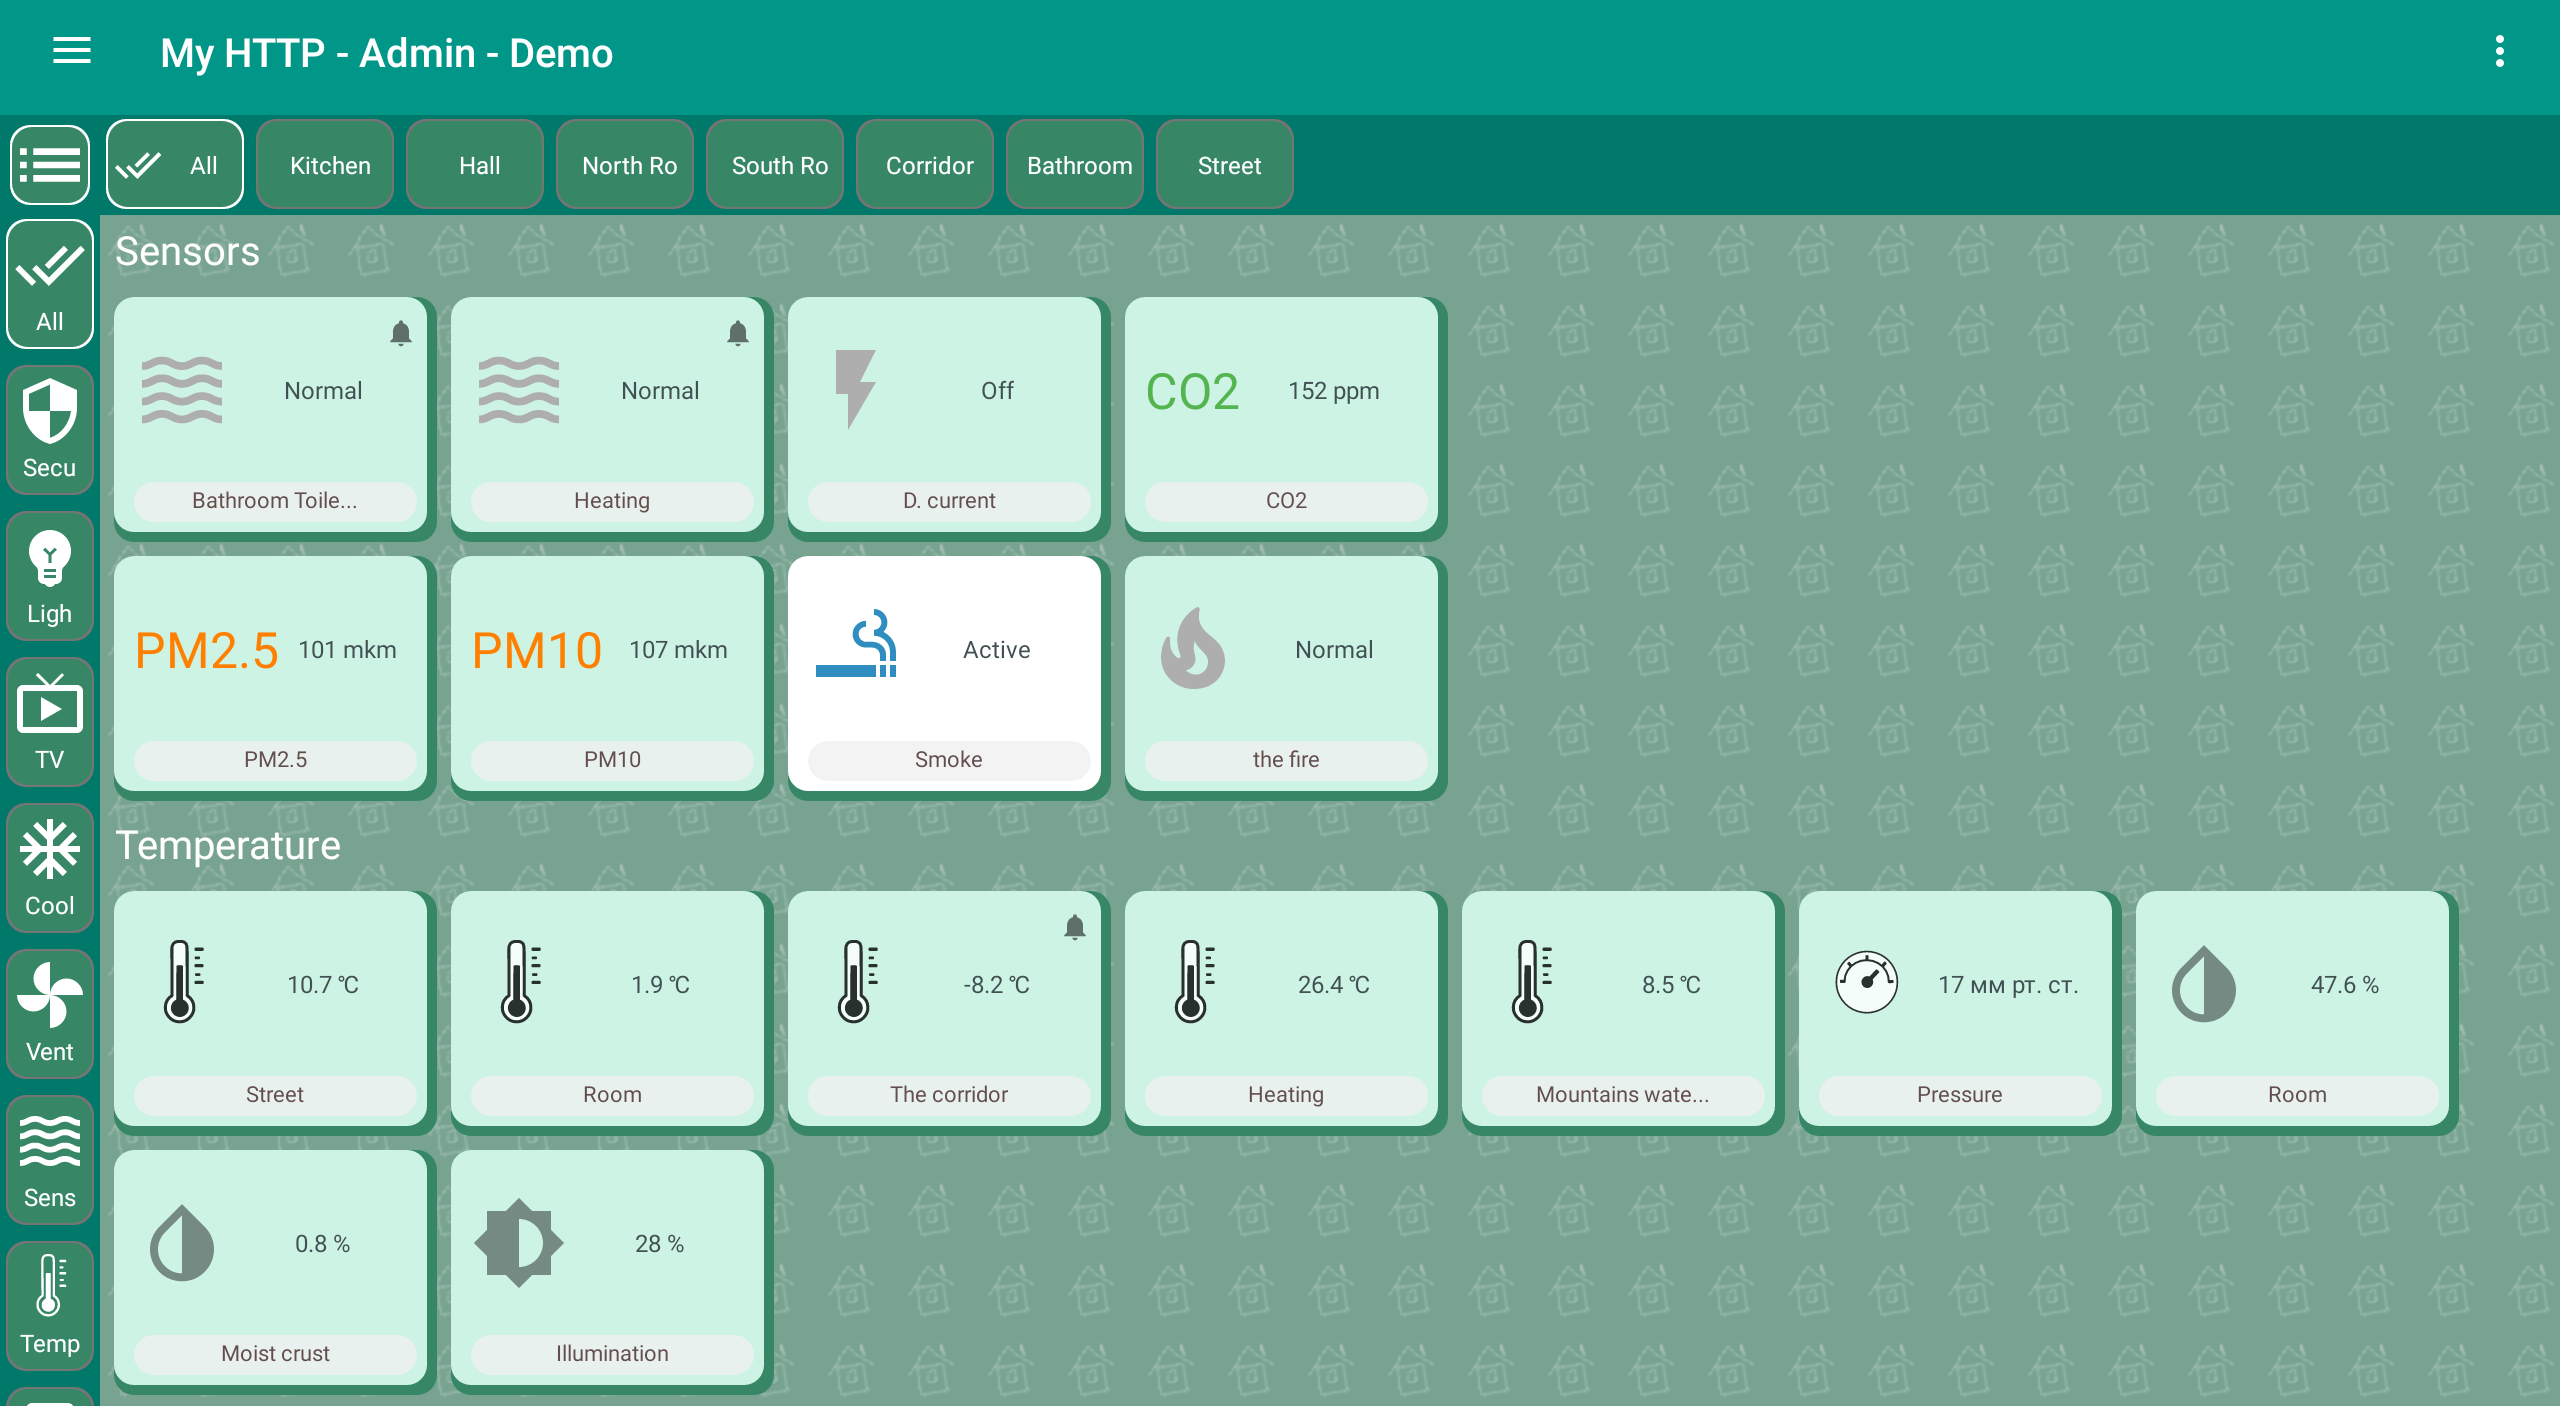The width and height of the screenshot is (2560, 1406).
Task: Select the Security shield category
Action: point(50,430)
